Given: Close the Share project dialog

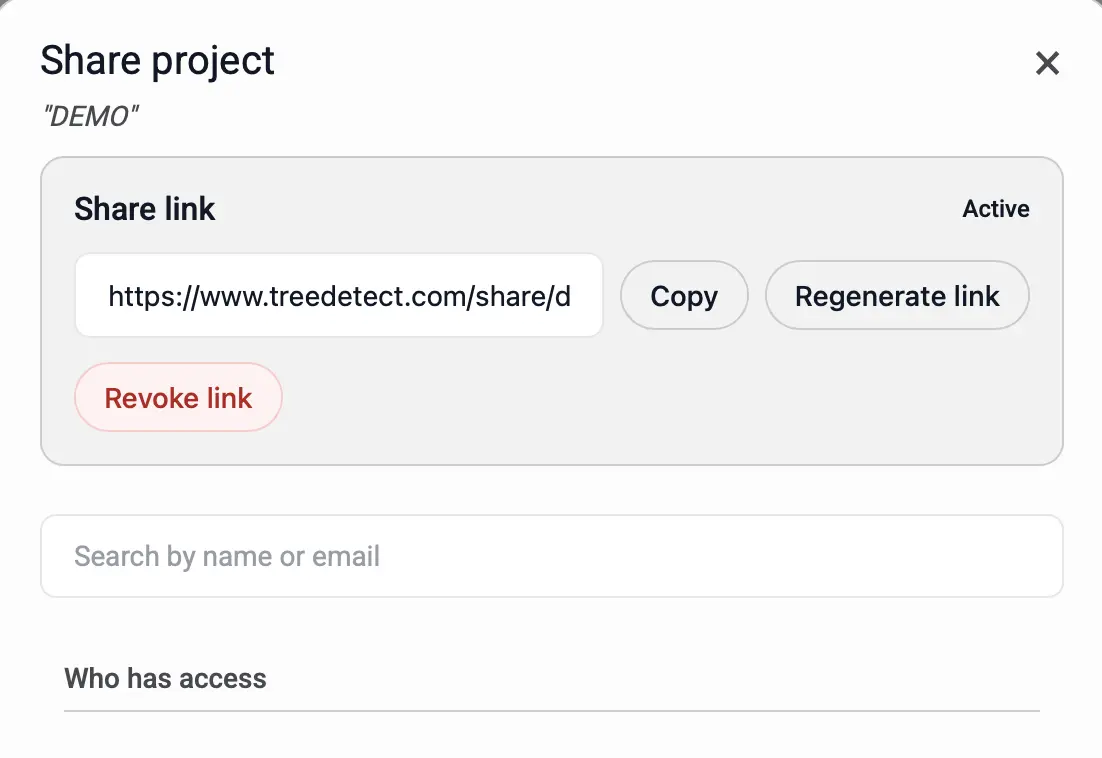Looking at the screenshot, I should [x=1047, y=64].
